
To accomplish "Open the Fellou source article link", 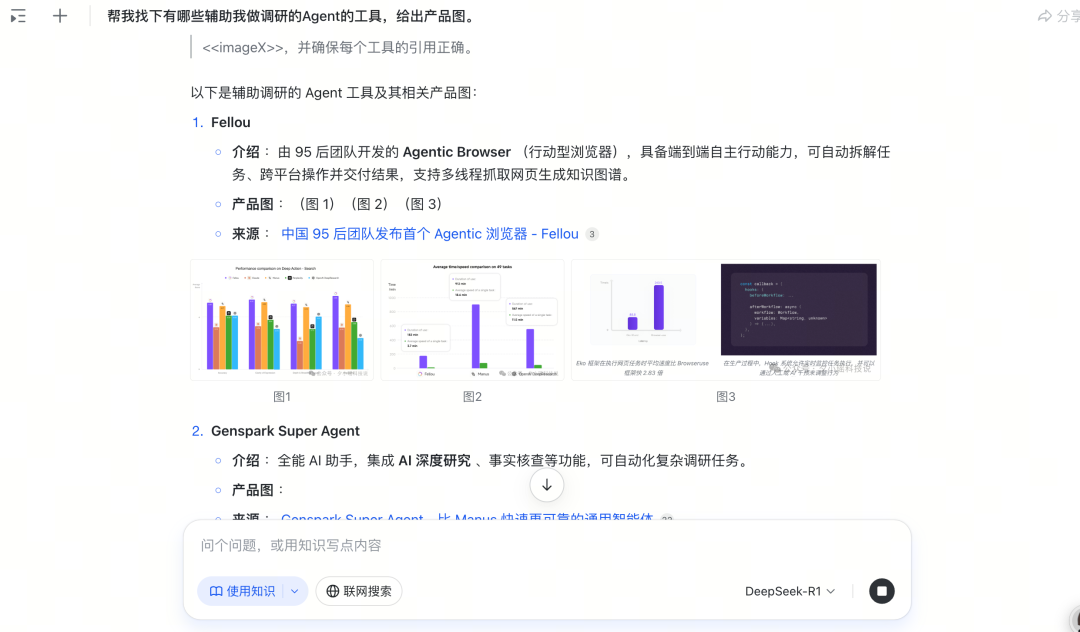I will click(x=430, y=233).
